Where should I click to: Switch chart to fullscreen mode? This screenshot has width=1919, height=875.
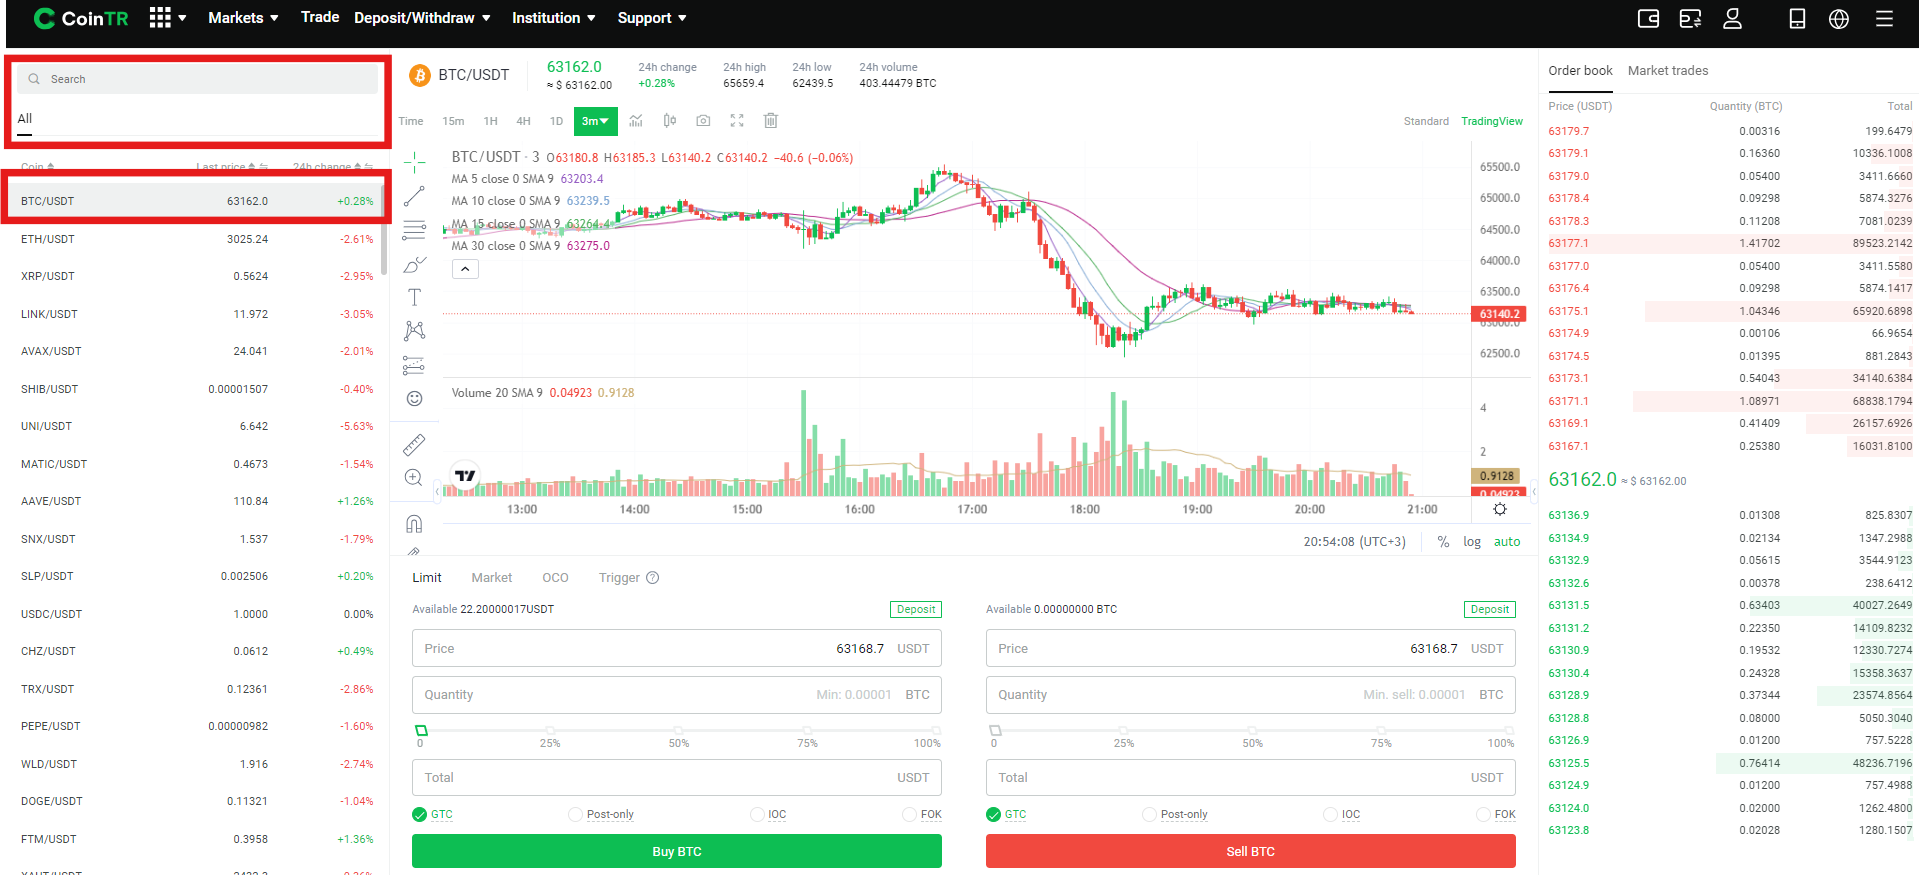tap(737, 121)
